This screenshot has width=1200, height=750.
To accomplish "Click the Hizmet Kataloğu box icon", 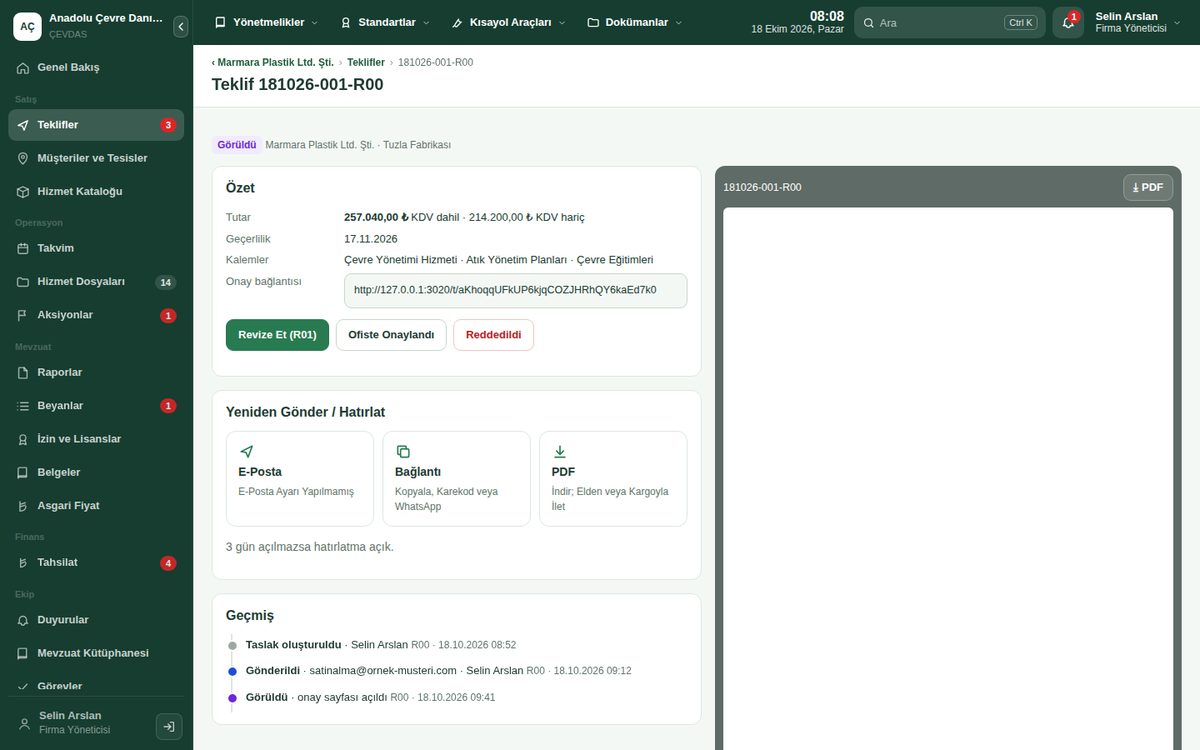I will click(x=23, y=191).
